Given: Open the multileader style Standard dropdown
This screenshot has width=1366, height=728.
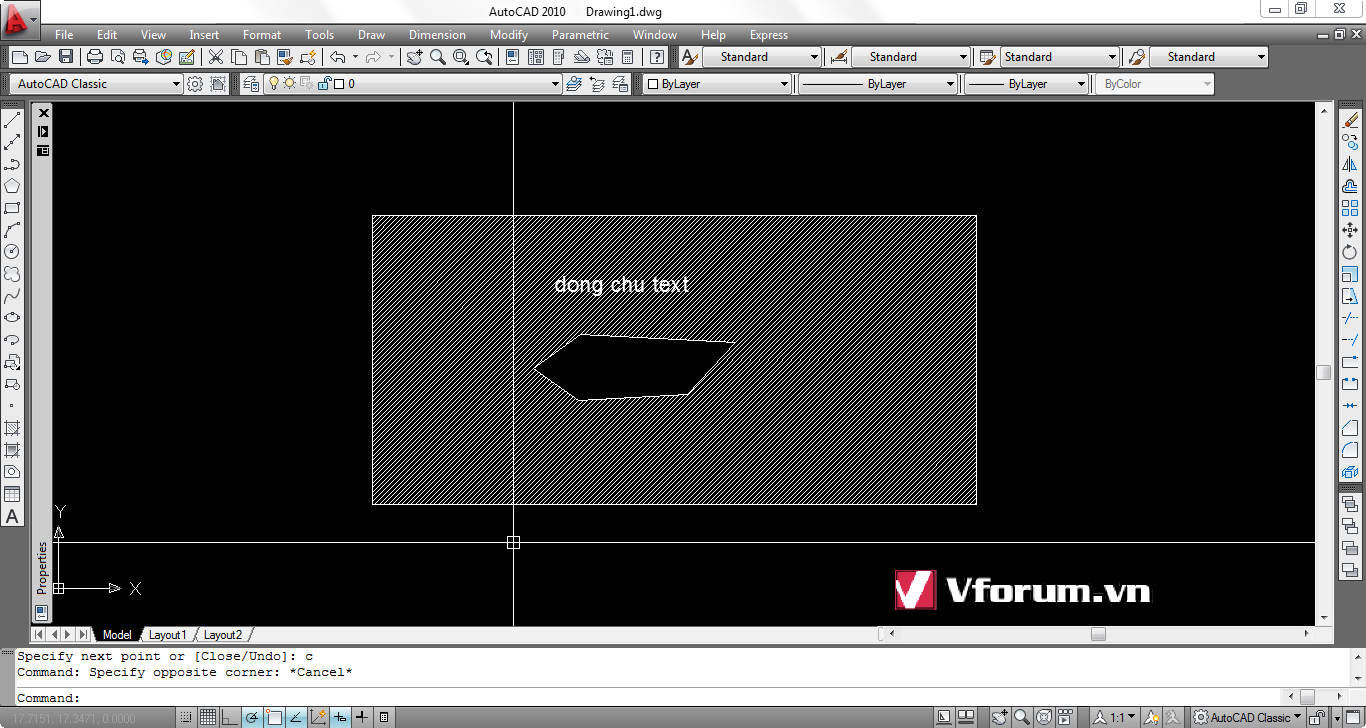Looking at the screenshot, I should tap(1208, 57).
